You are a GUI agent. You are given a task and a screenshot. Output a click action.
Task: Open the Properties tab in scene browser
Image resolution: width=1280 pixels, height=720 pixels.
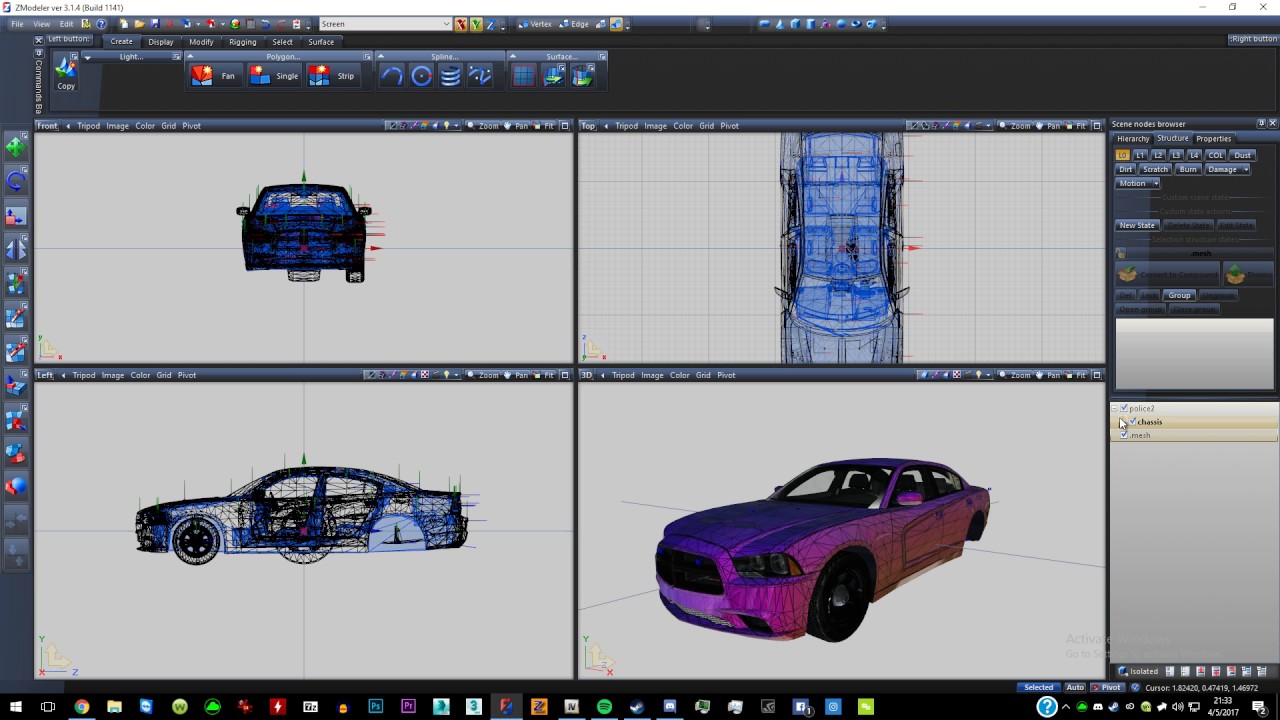(1213, 139)
